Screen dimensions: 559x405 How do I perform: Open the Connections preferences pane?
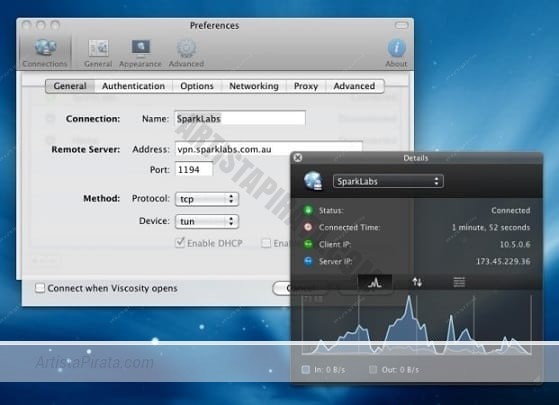pos(45,53)
